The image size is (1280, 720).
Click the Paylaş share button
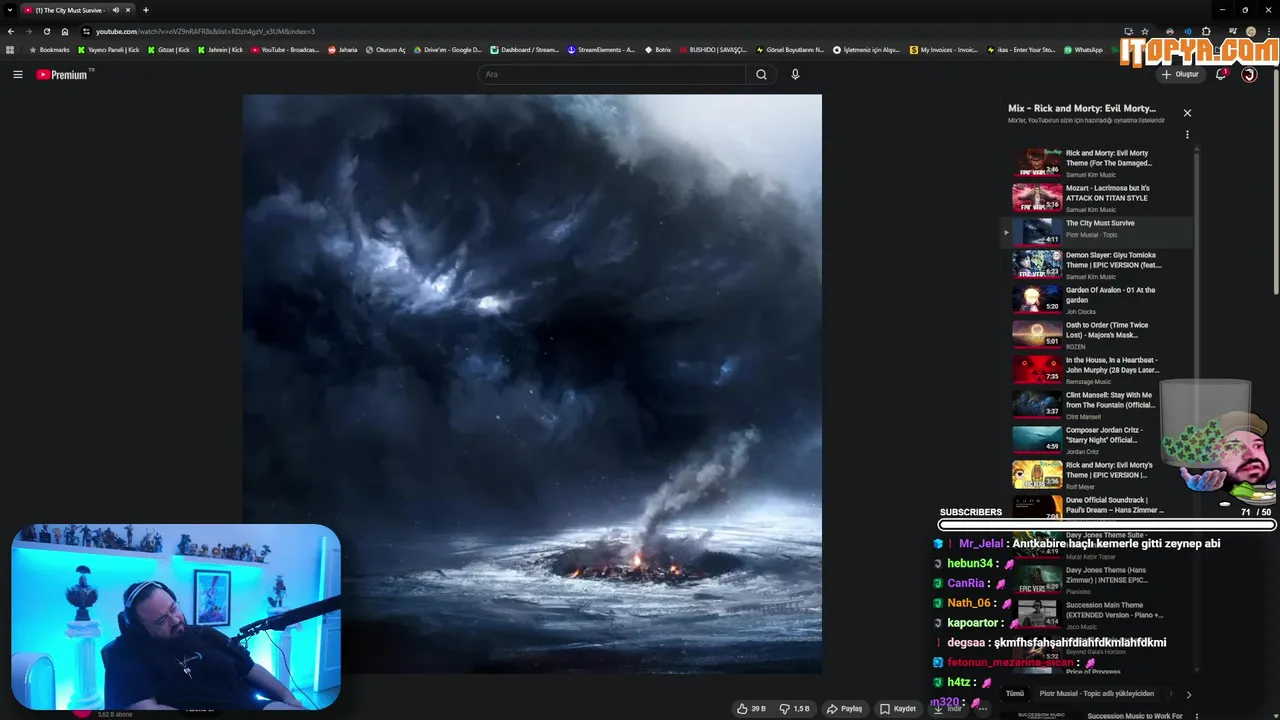coord(844,709)
